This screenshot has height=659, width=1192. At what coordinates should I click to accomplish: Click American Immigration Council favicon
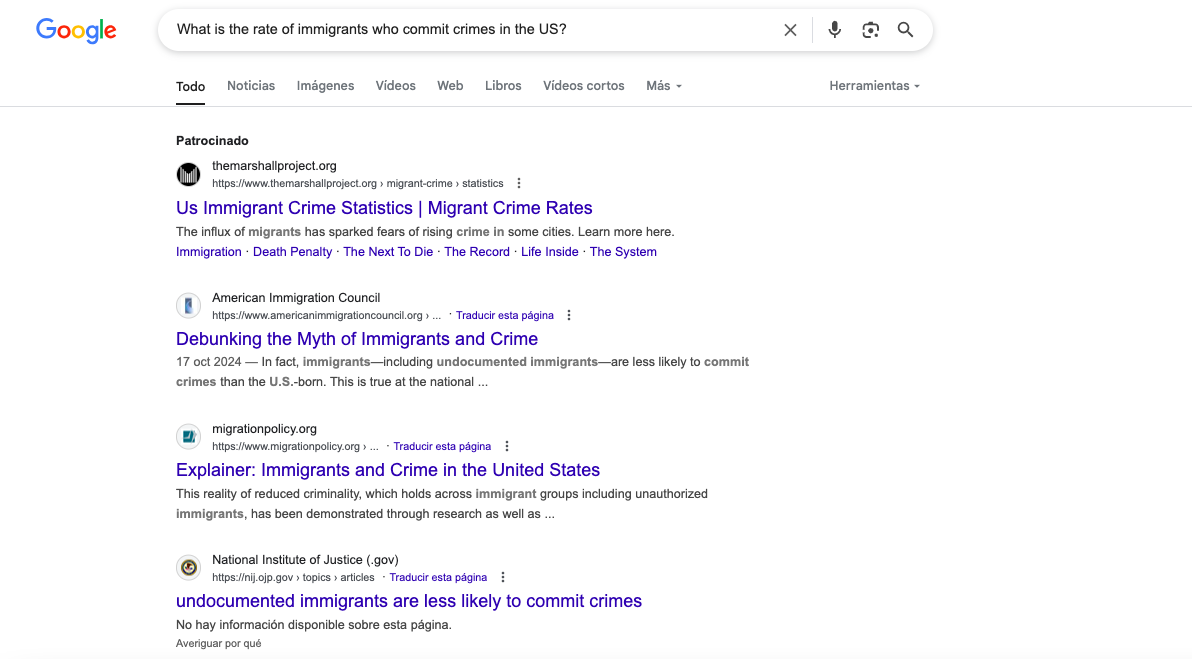coord(189,306)
